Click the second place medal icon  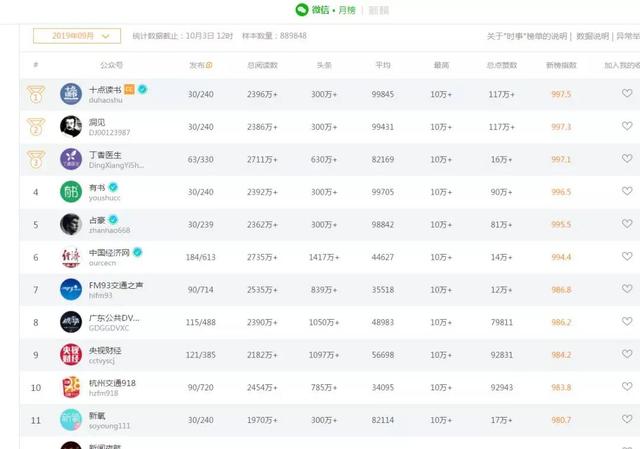[x=36, y=127]
